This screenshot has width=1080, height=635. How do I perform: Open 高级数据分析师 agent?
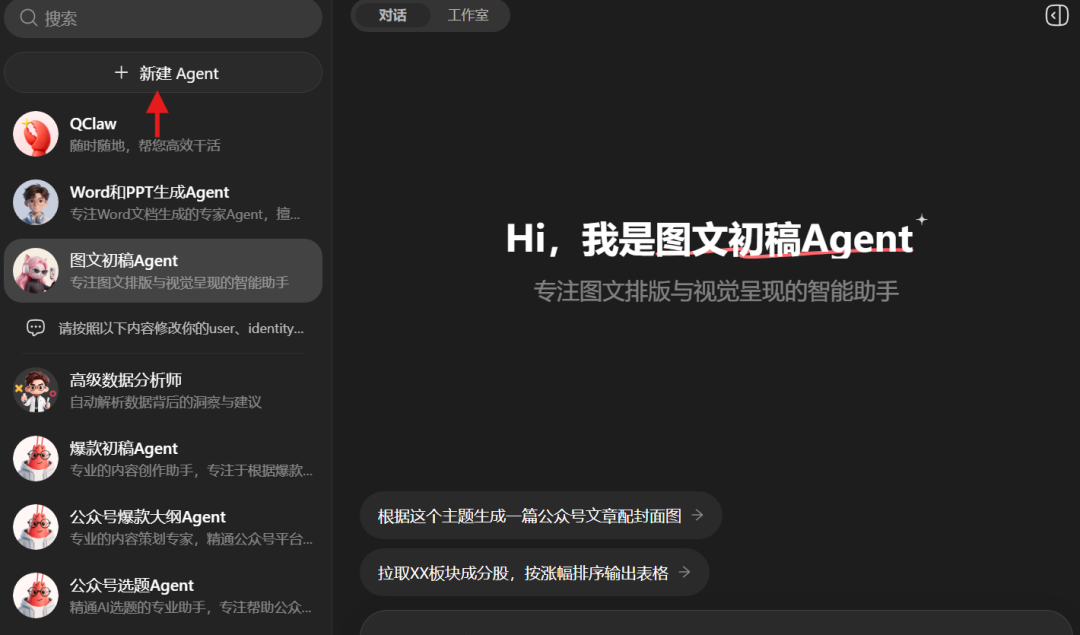click(163, 391)
